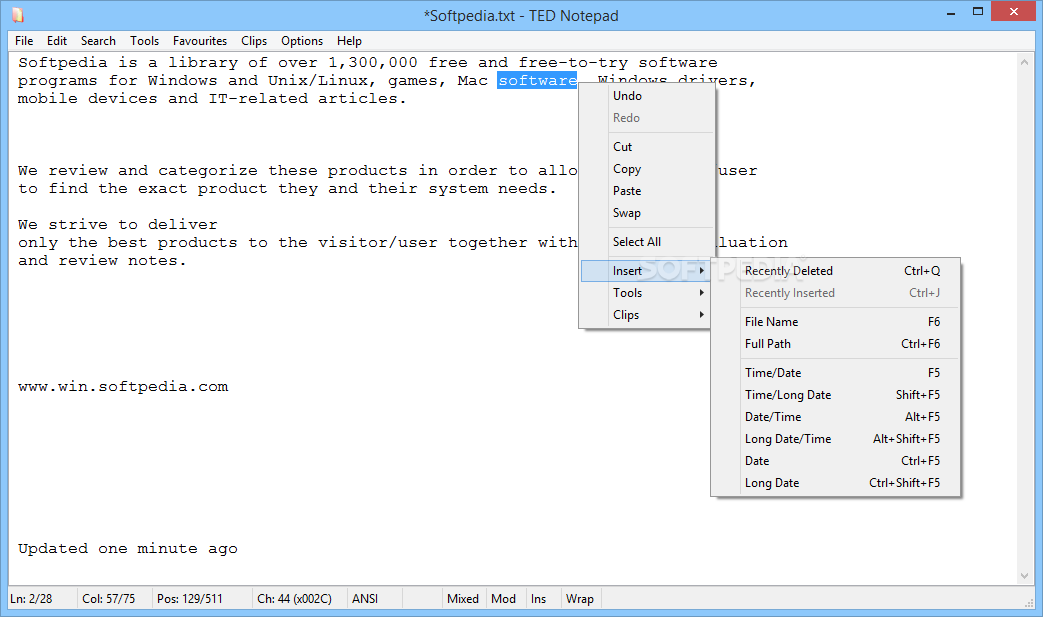Insert Date only

(835, 461)
